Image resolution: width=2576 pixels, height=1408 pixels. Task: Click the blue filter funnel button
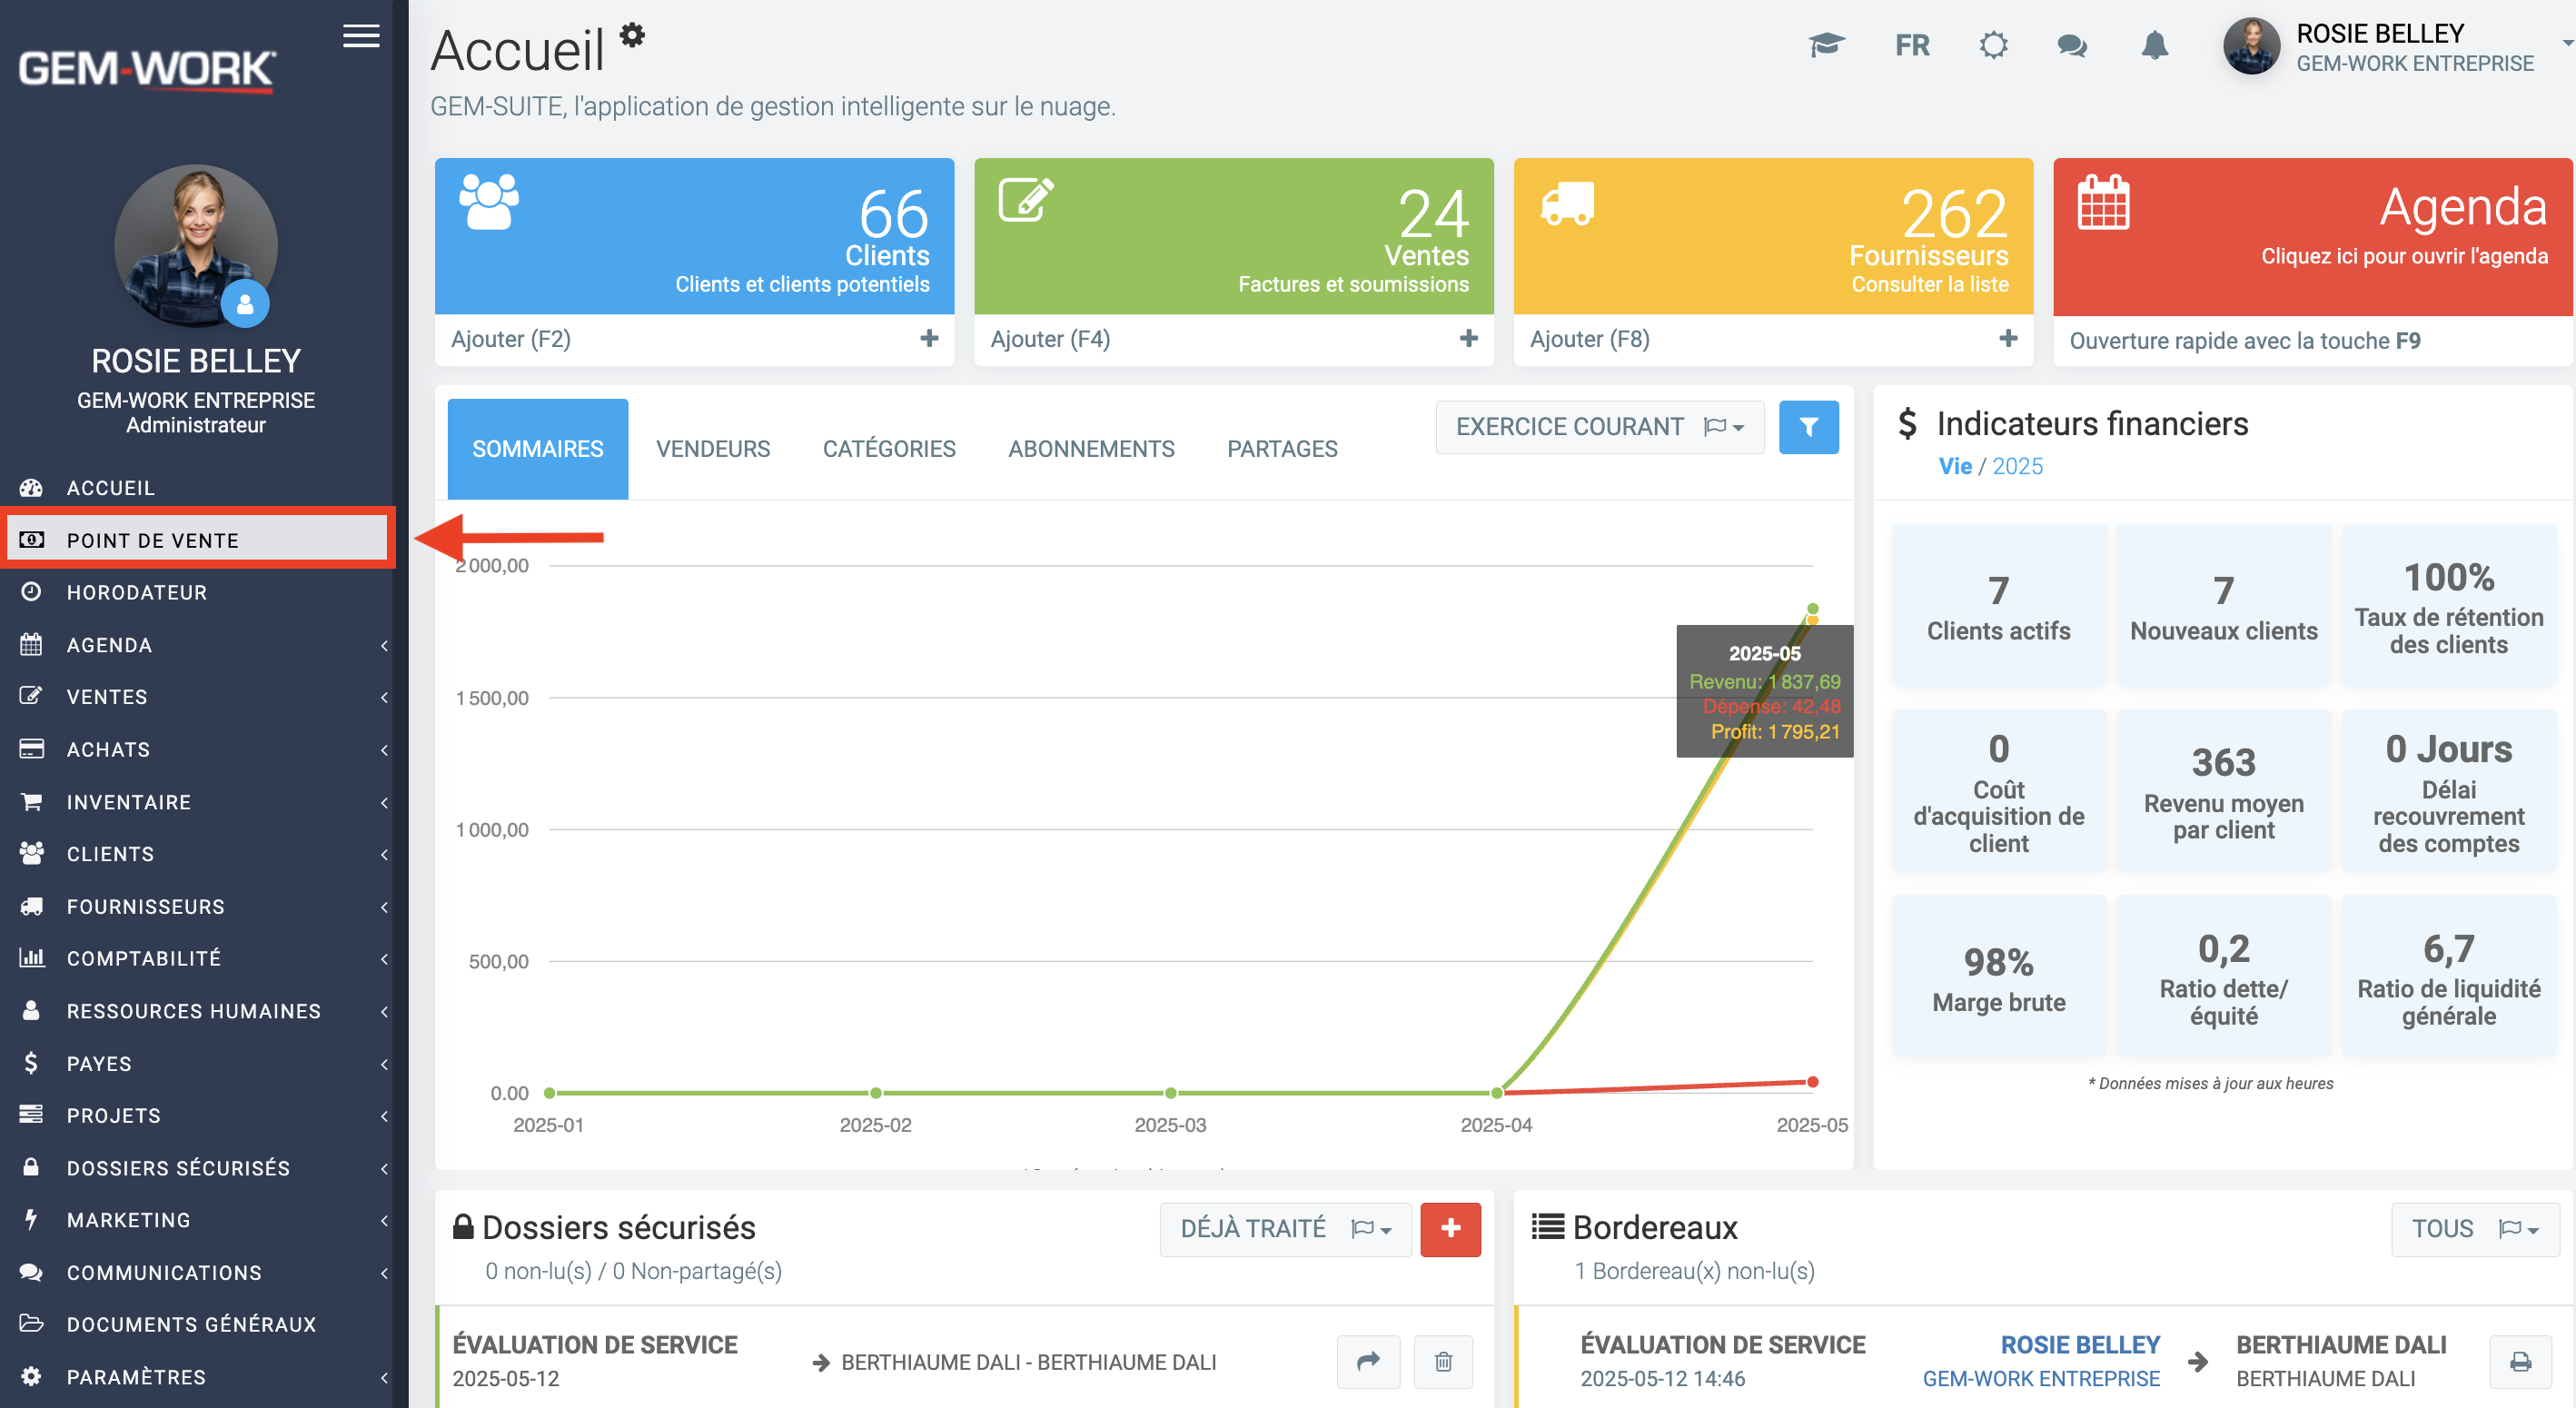[1808, 427]
